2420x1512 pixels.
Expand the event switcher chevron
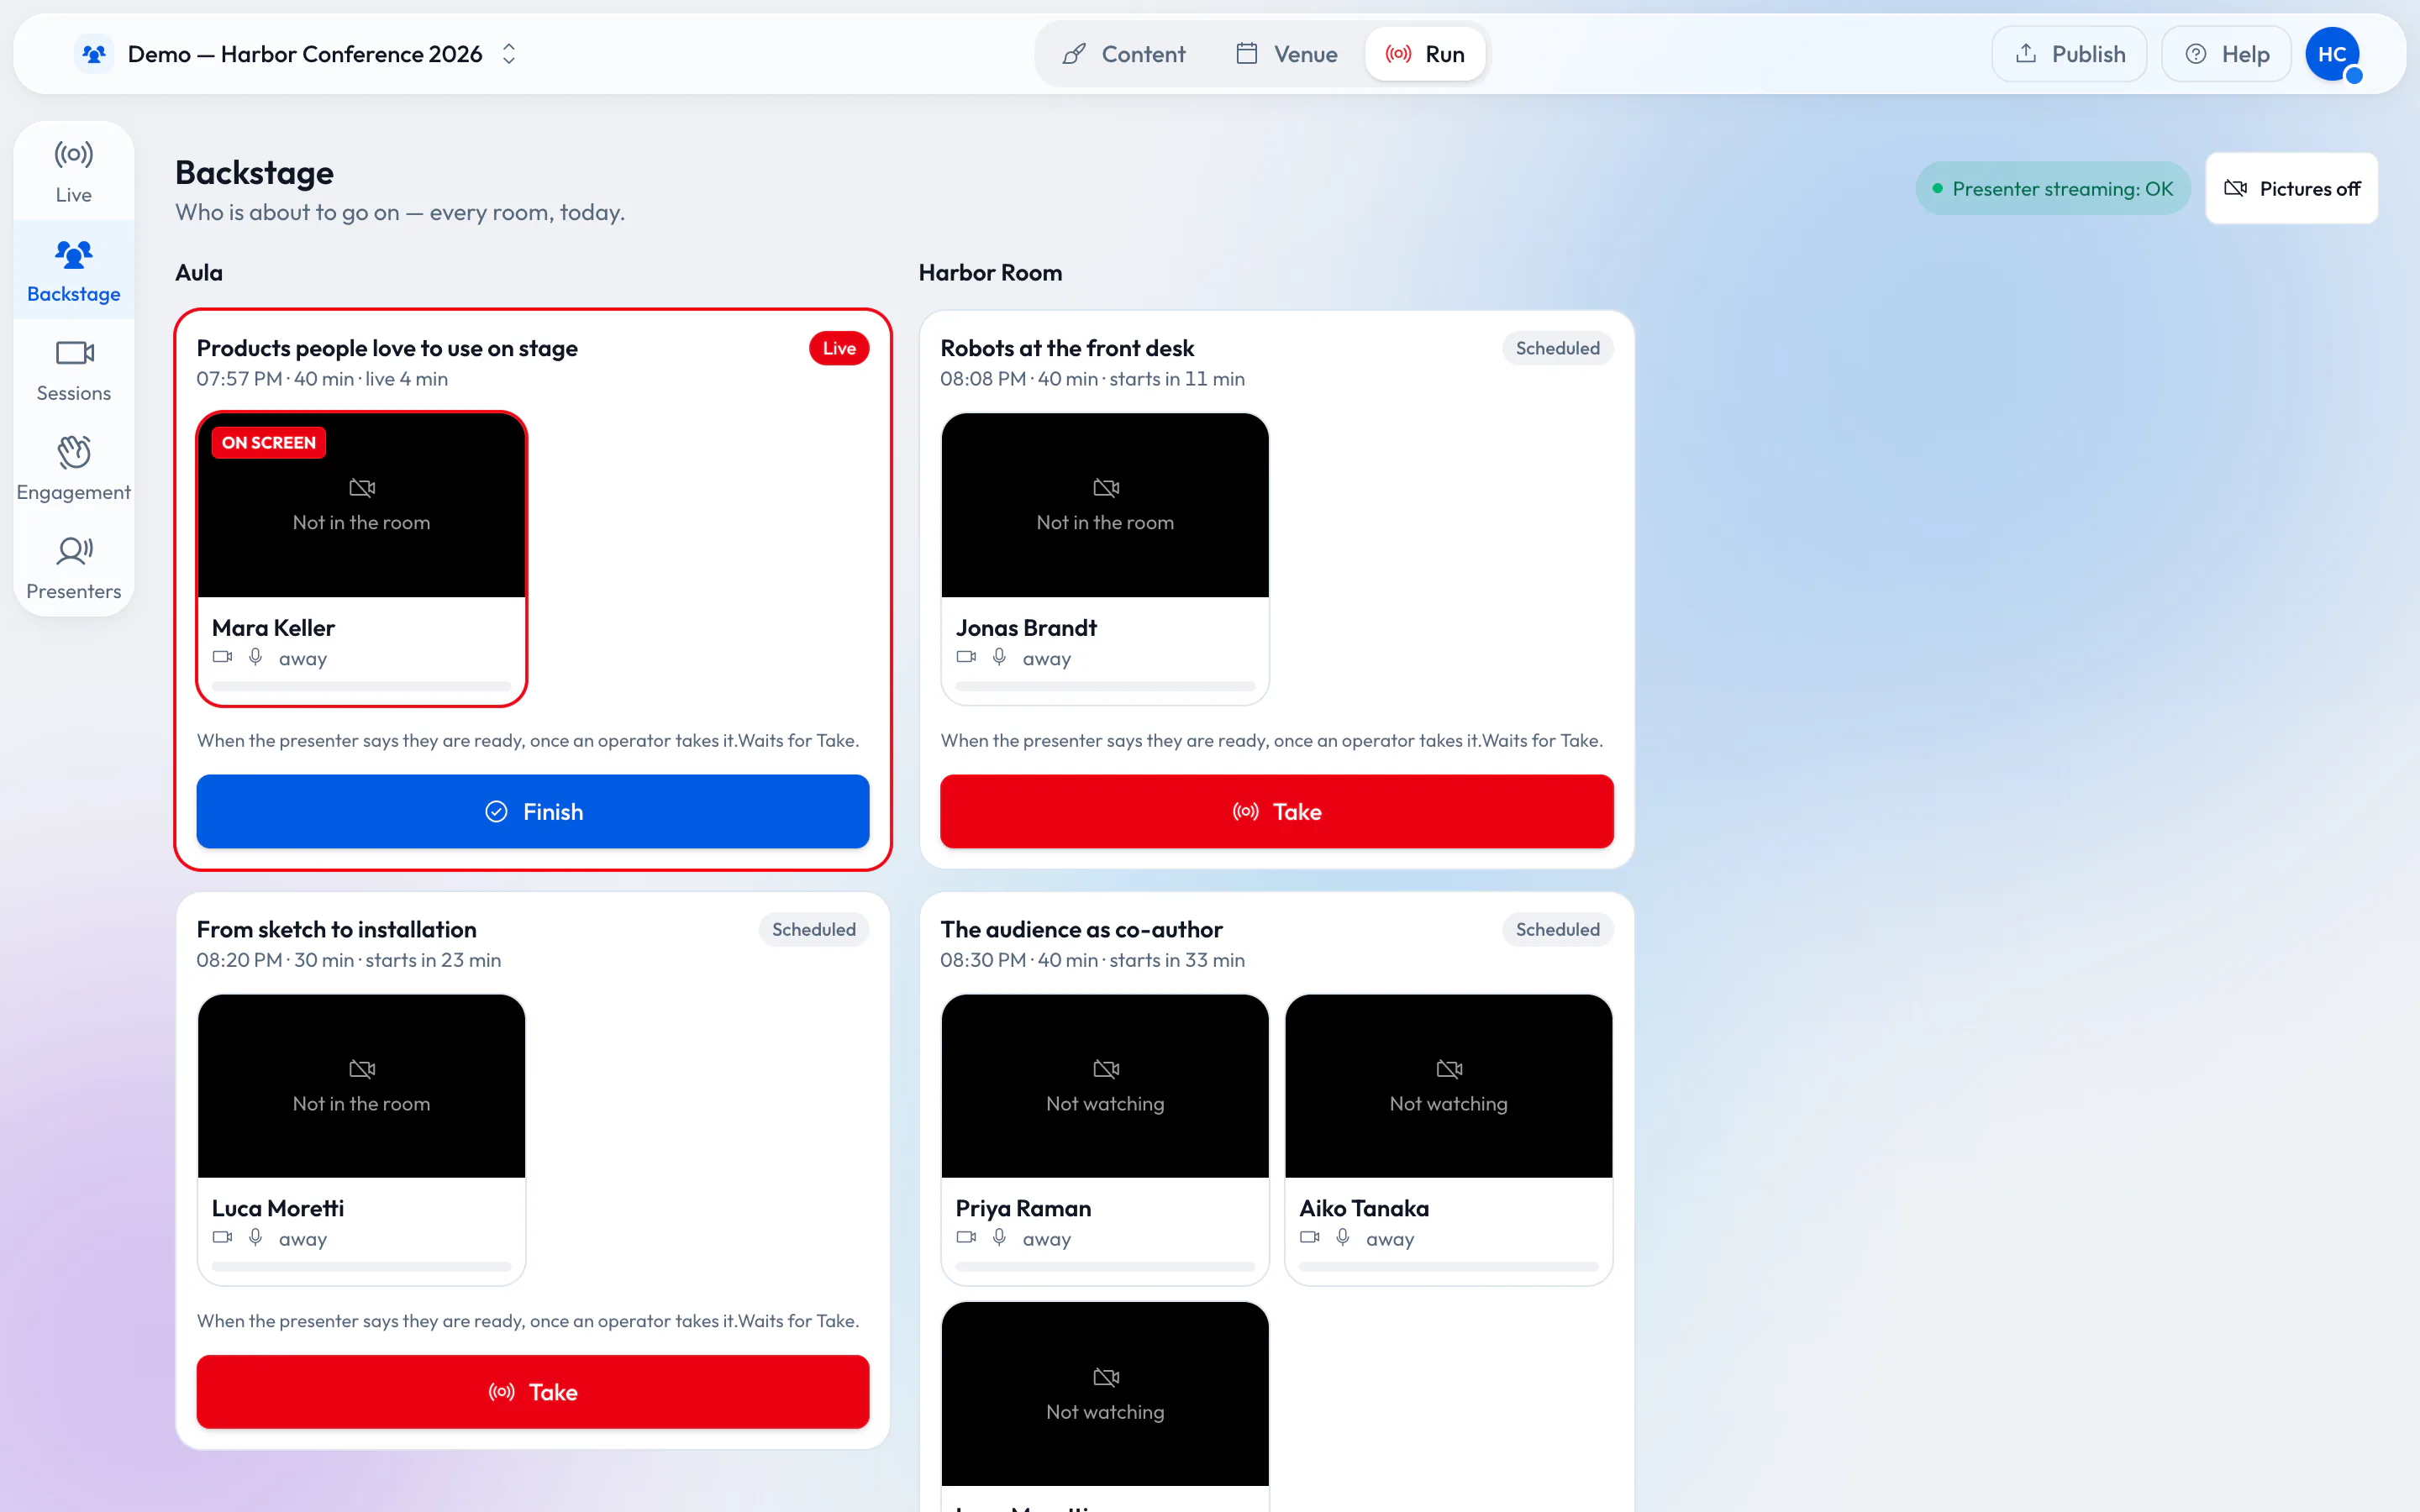(x=509, y=54)
